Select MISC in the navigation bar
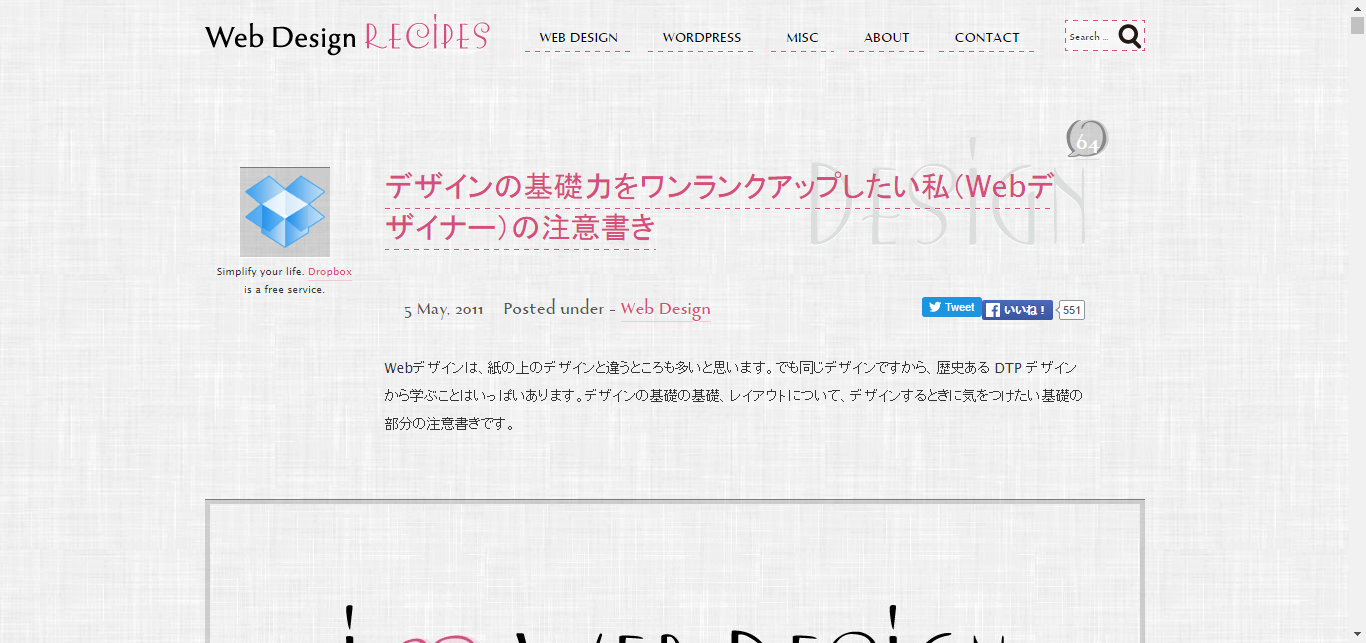 tap(802, 38)
